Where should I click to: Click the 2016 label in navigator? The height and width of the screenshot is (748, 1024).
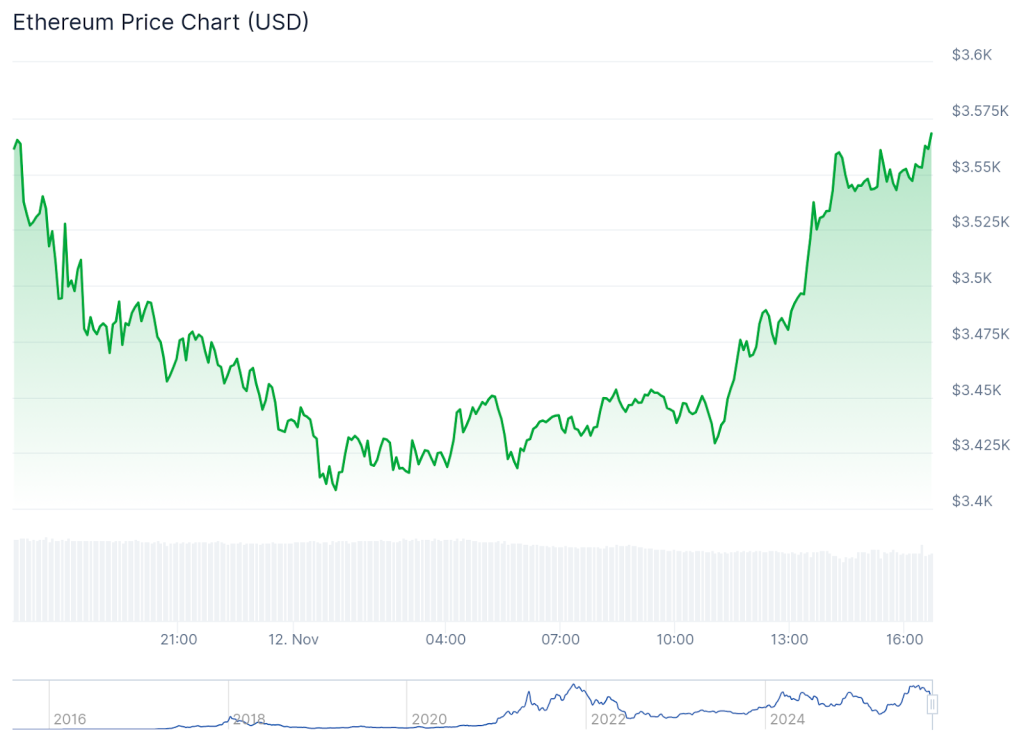(x=70, y=719)
